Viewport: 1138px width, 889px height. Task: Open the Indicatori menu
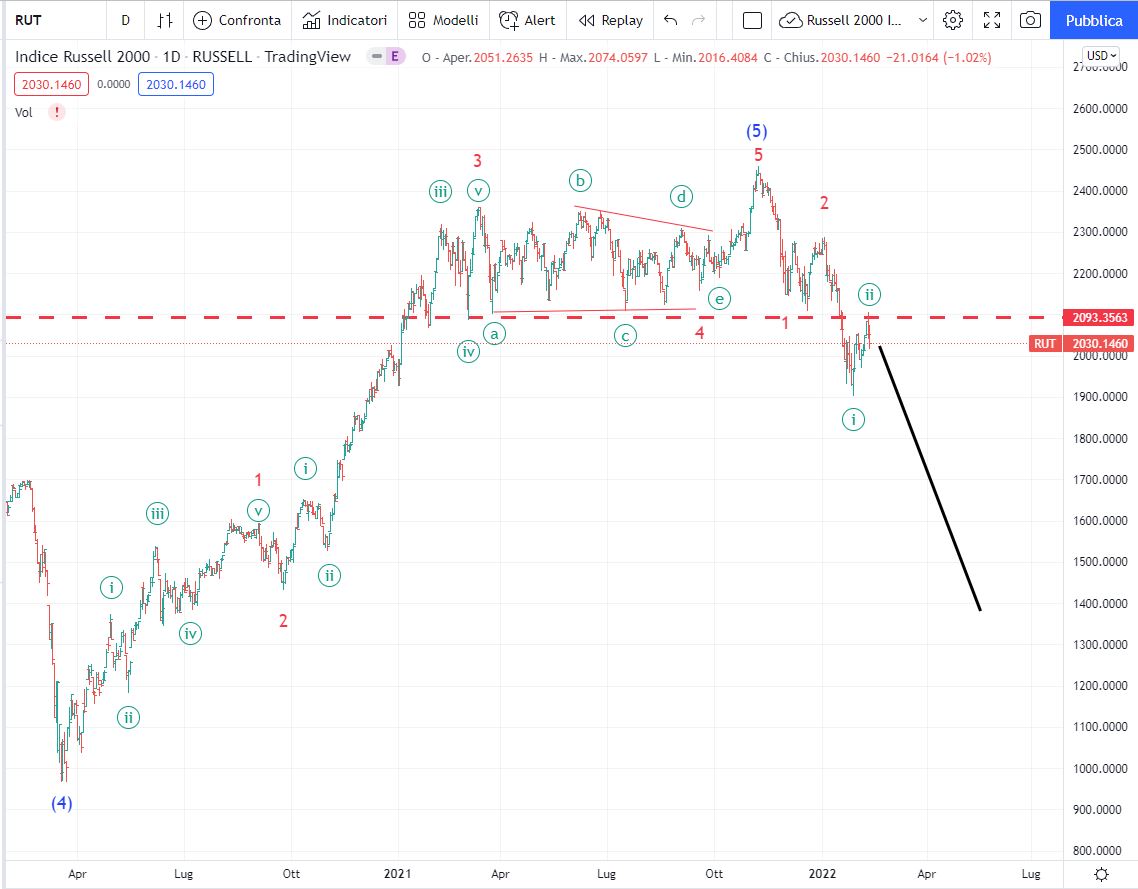tap(345, 20)
